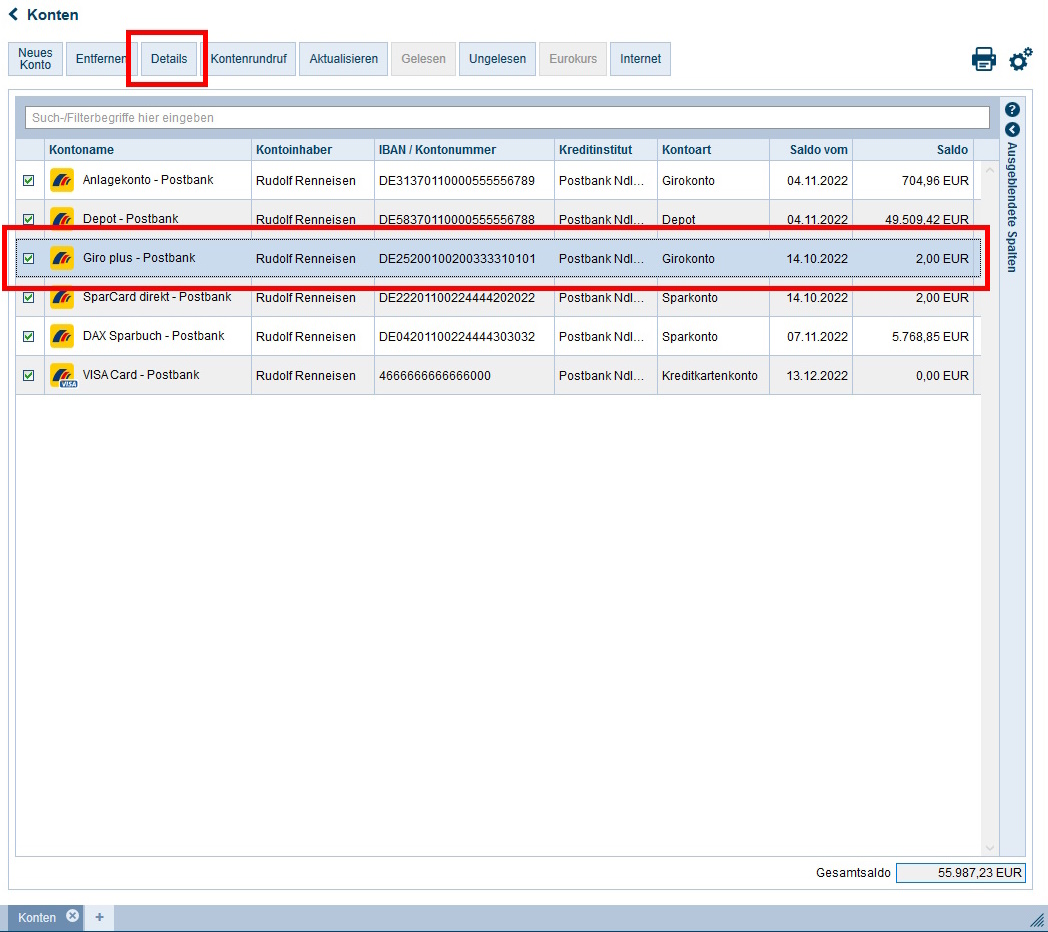Click the date 13.12.2022
Image resolution: width=1048 pixels, height=932 pixels.
817,376
